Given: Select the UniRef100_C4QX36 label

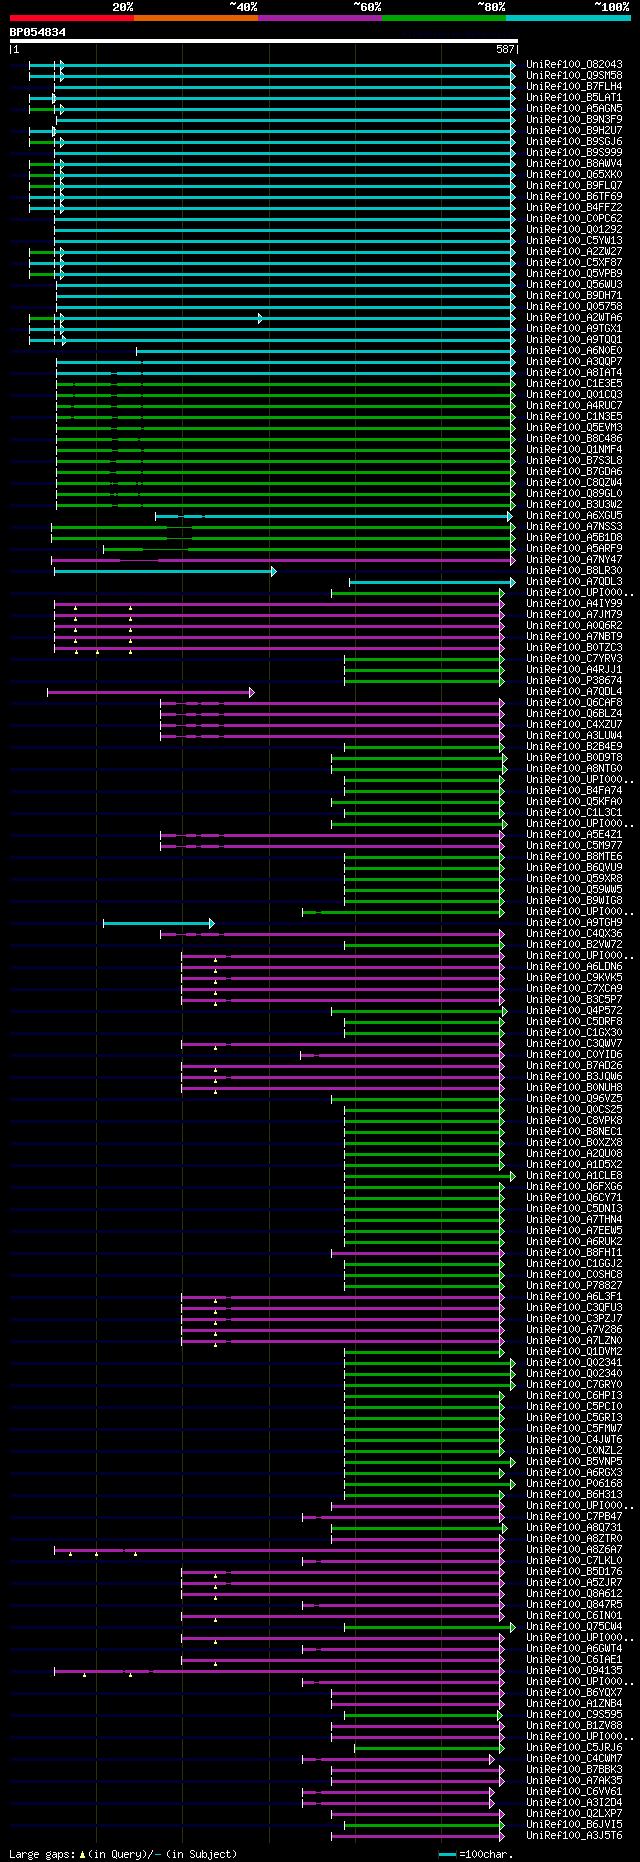Looking at the screenshot, I should tap(574, 933).
